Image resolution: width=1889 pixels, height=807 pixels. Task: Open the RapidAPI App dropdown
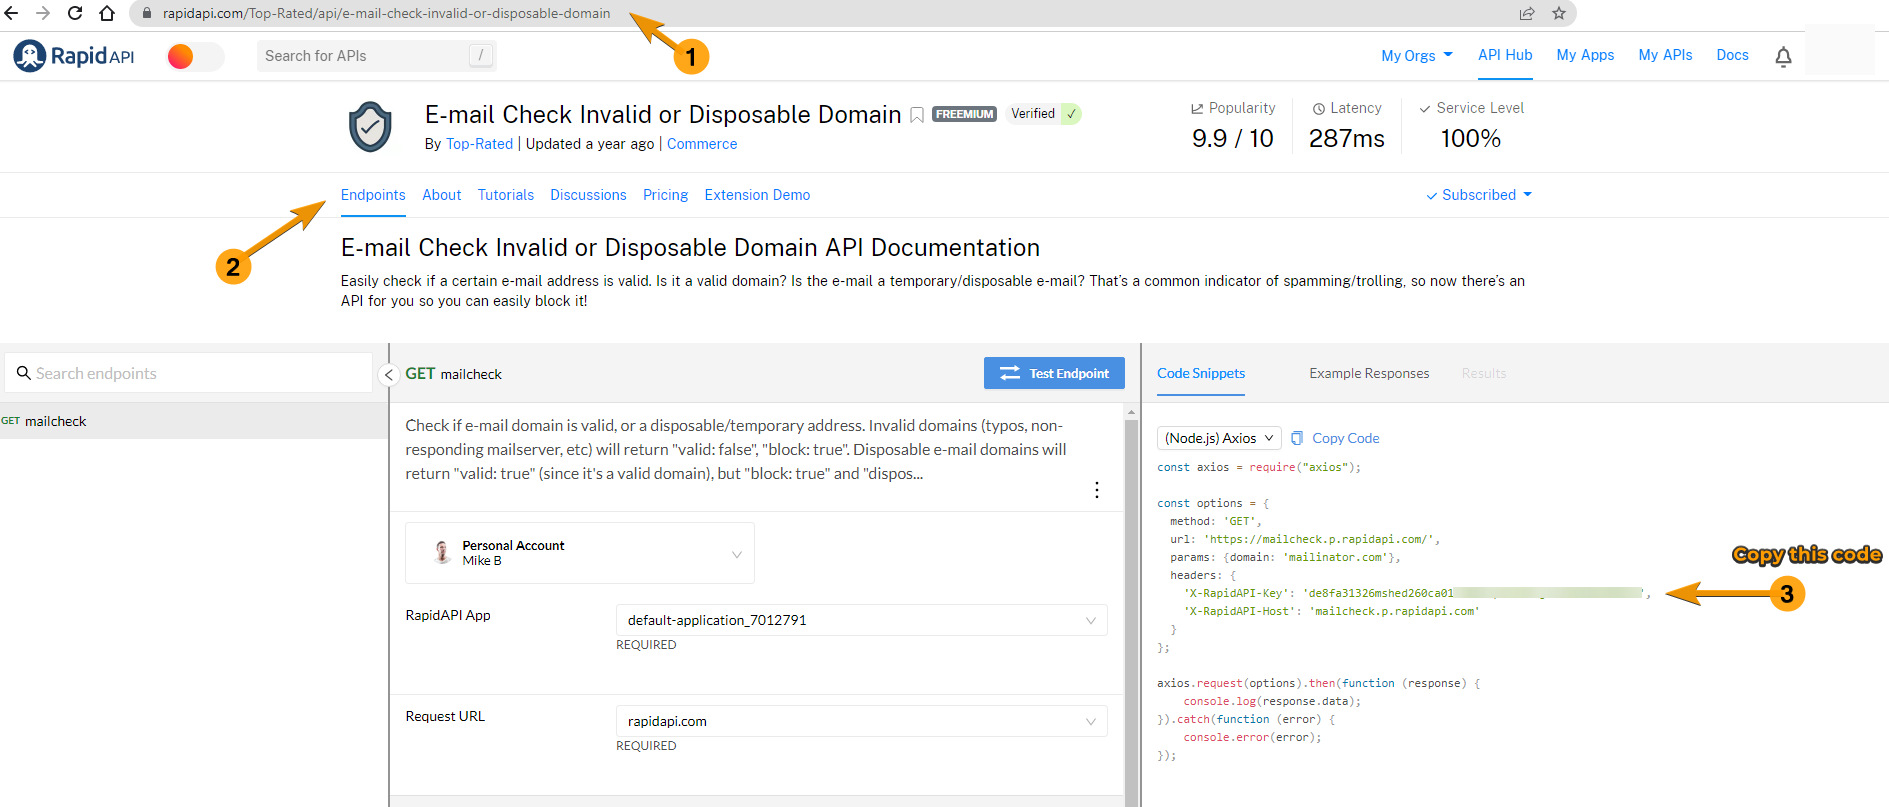click(861, 620)
